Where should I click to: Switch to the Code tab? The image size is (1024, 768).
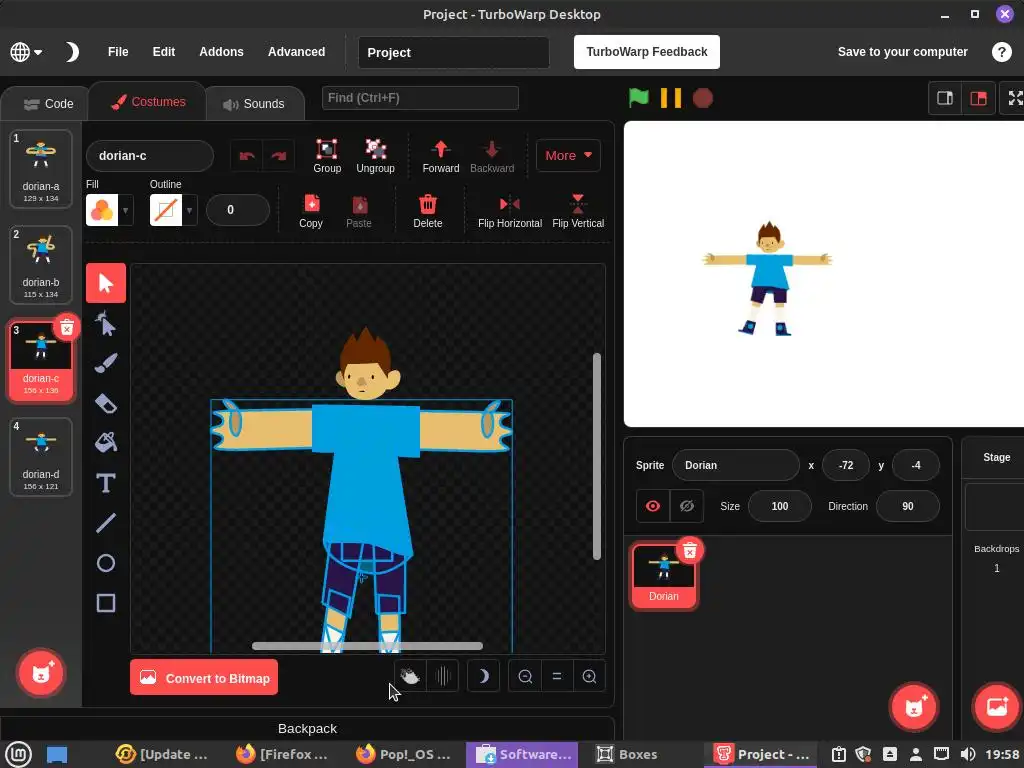tap(47, 104)
